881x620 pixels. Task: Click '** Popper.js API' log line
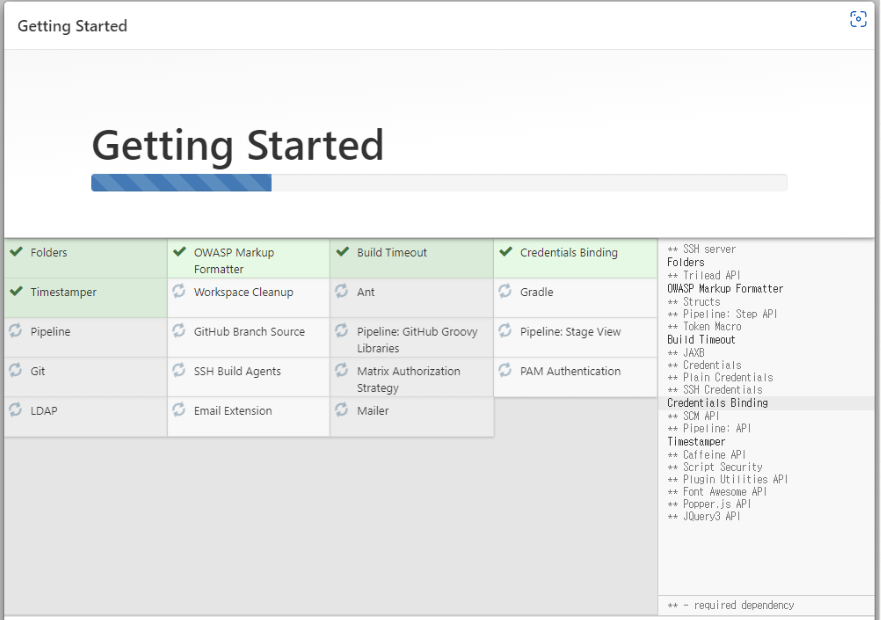(x=709, y=504)
